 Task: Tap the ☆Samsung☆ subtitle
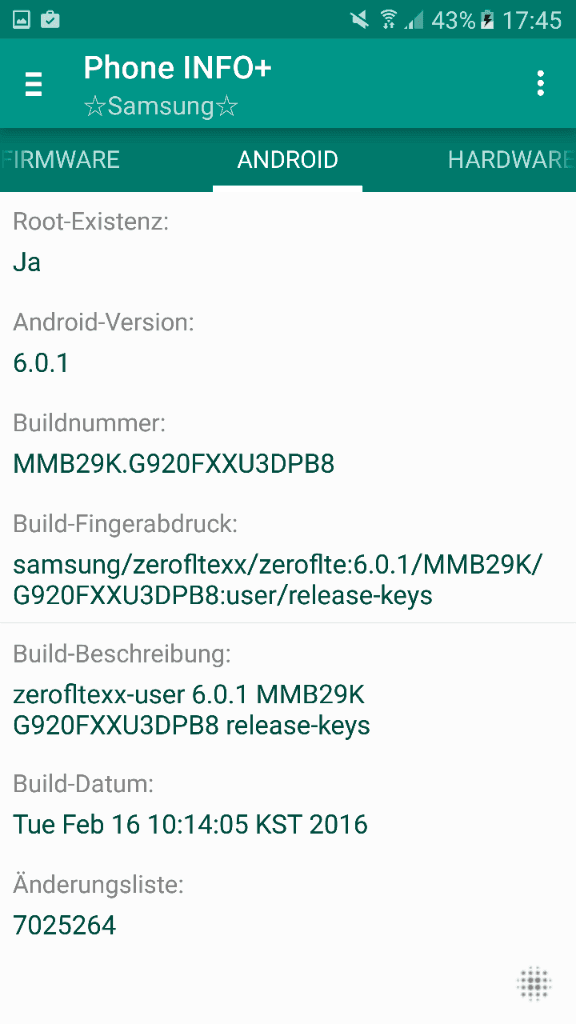[x=161, y=106]
